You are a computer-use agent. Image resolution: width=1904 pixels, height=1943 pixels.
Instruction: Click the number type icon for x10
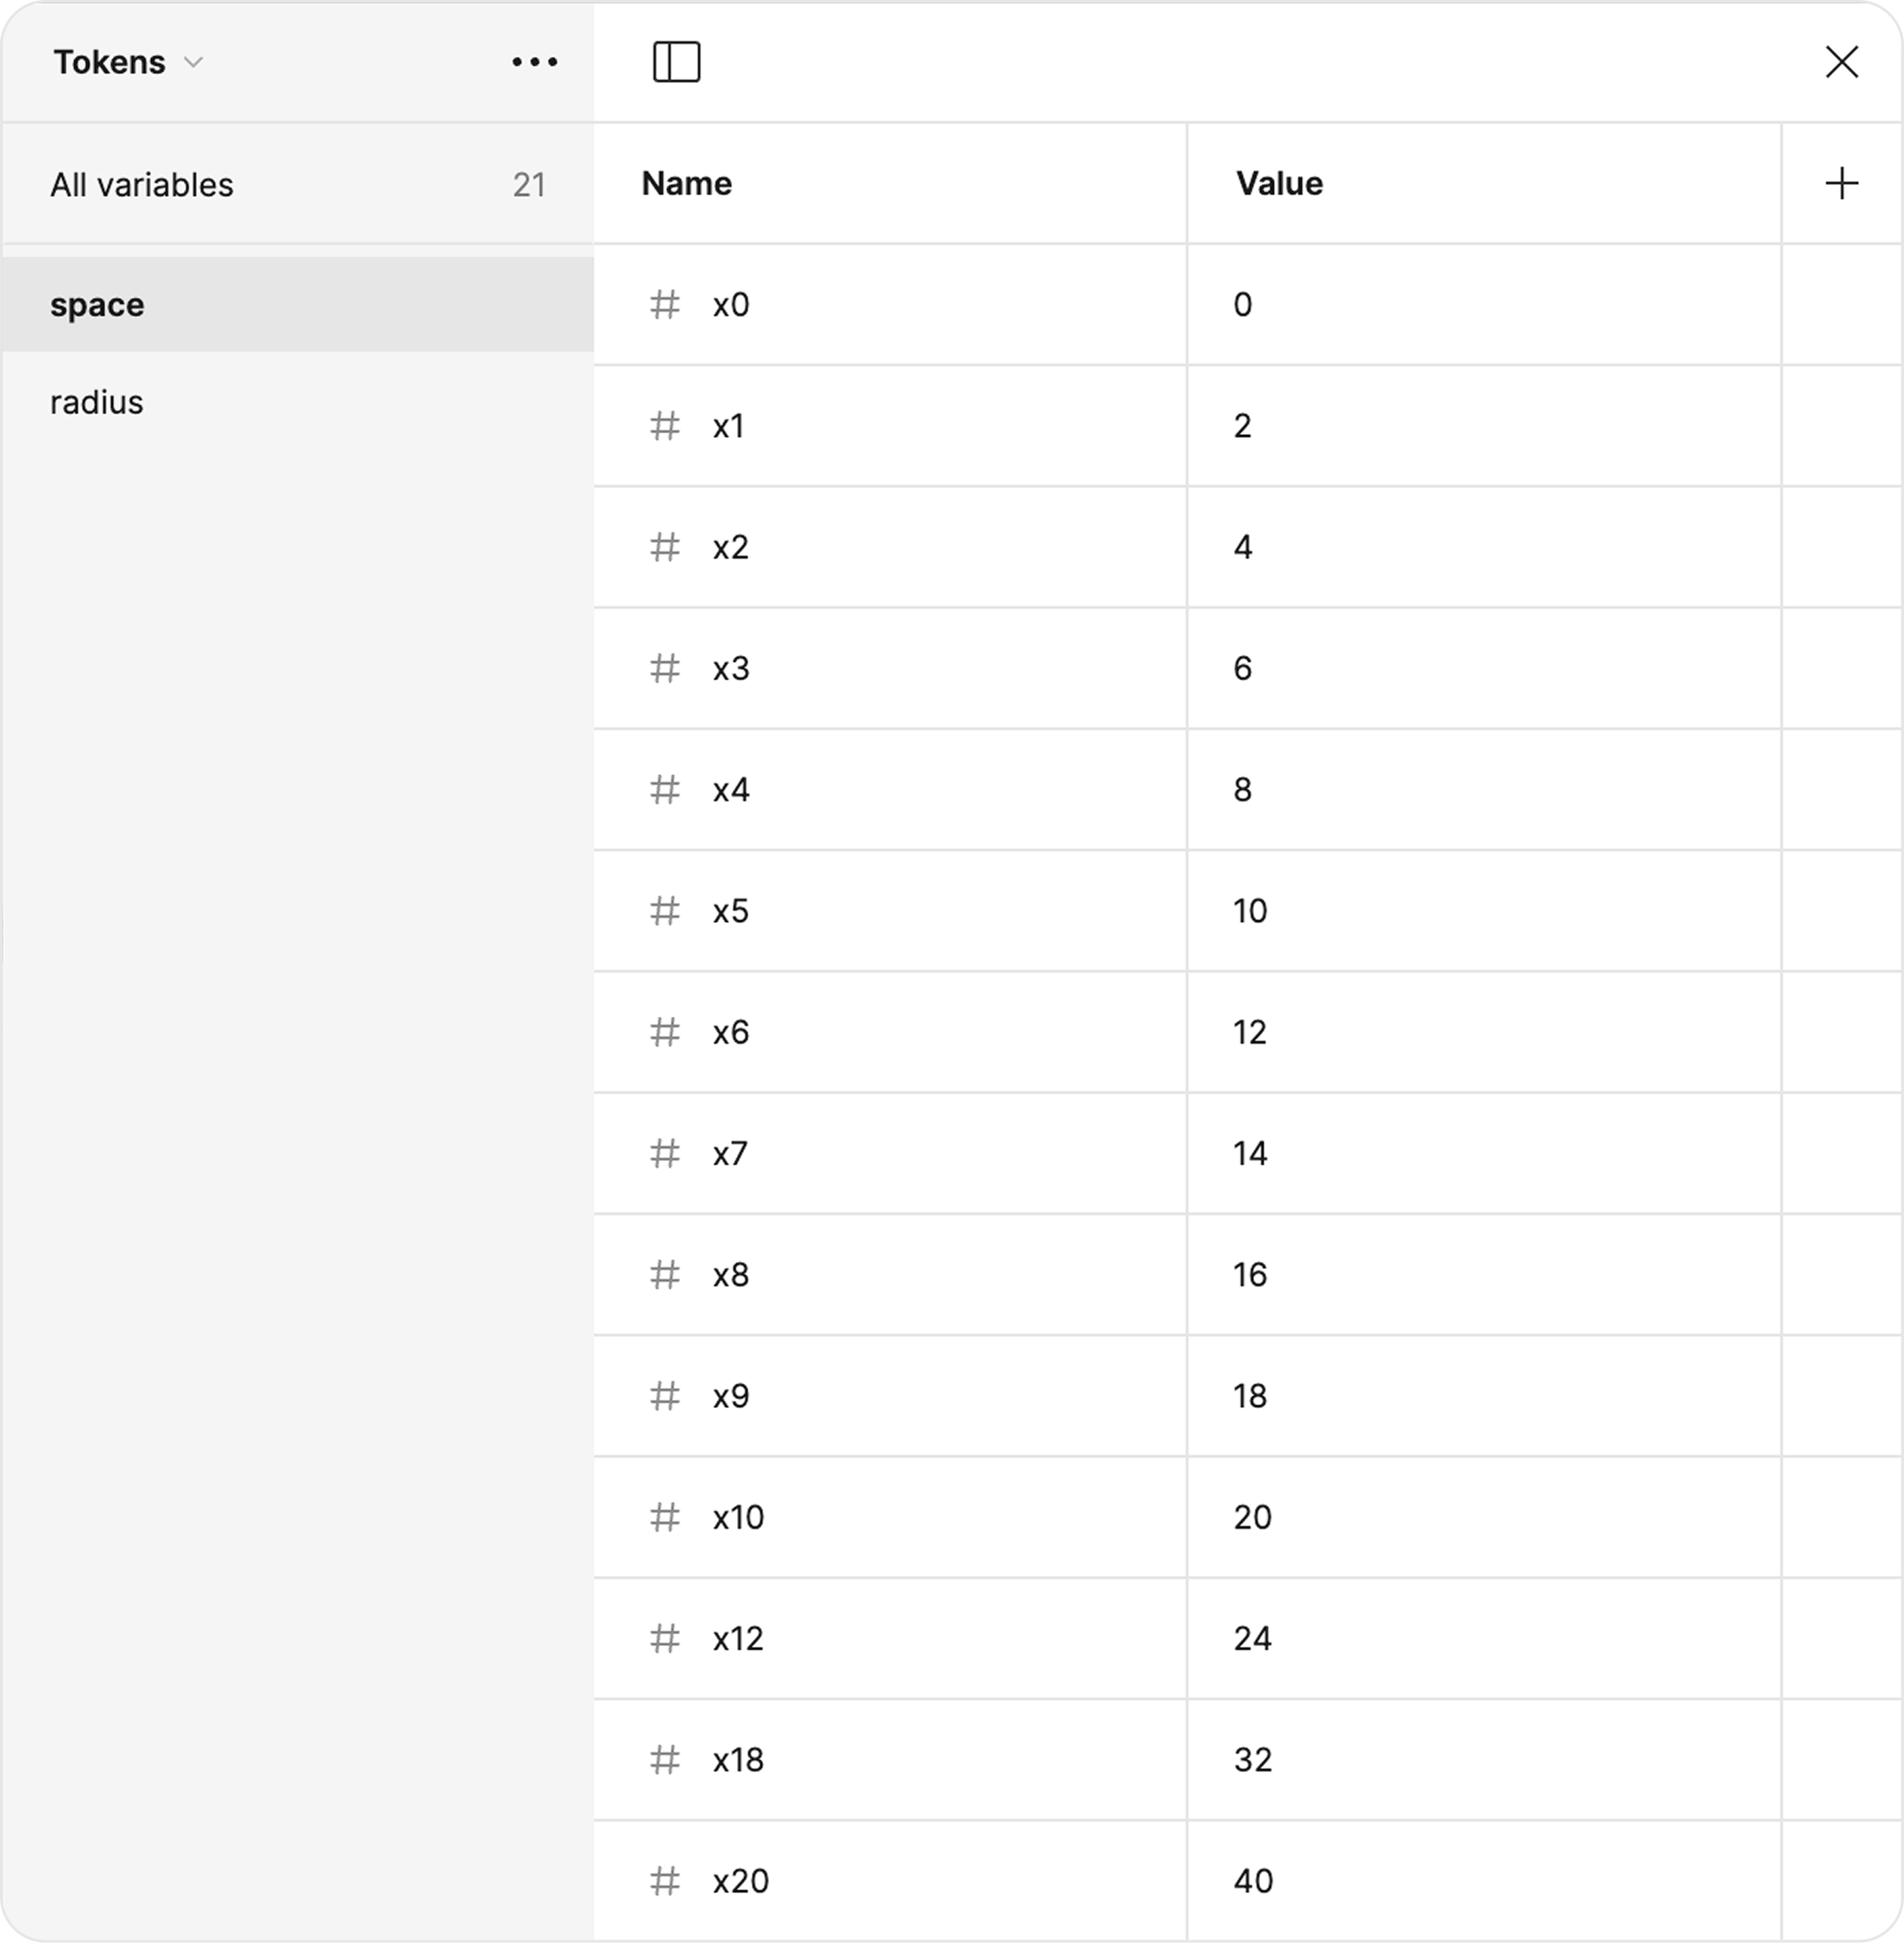[665, 1517]
